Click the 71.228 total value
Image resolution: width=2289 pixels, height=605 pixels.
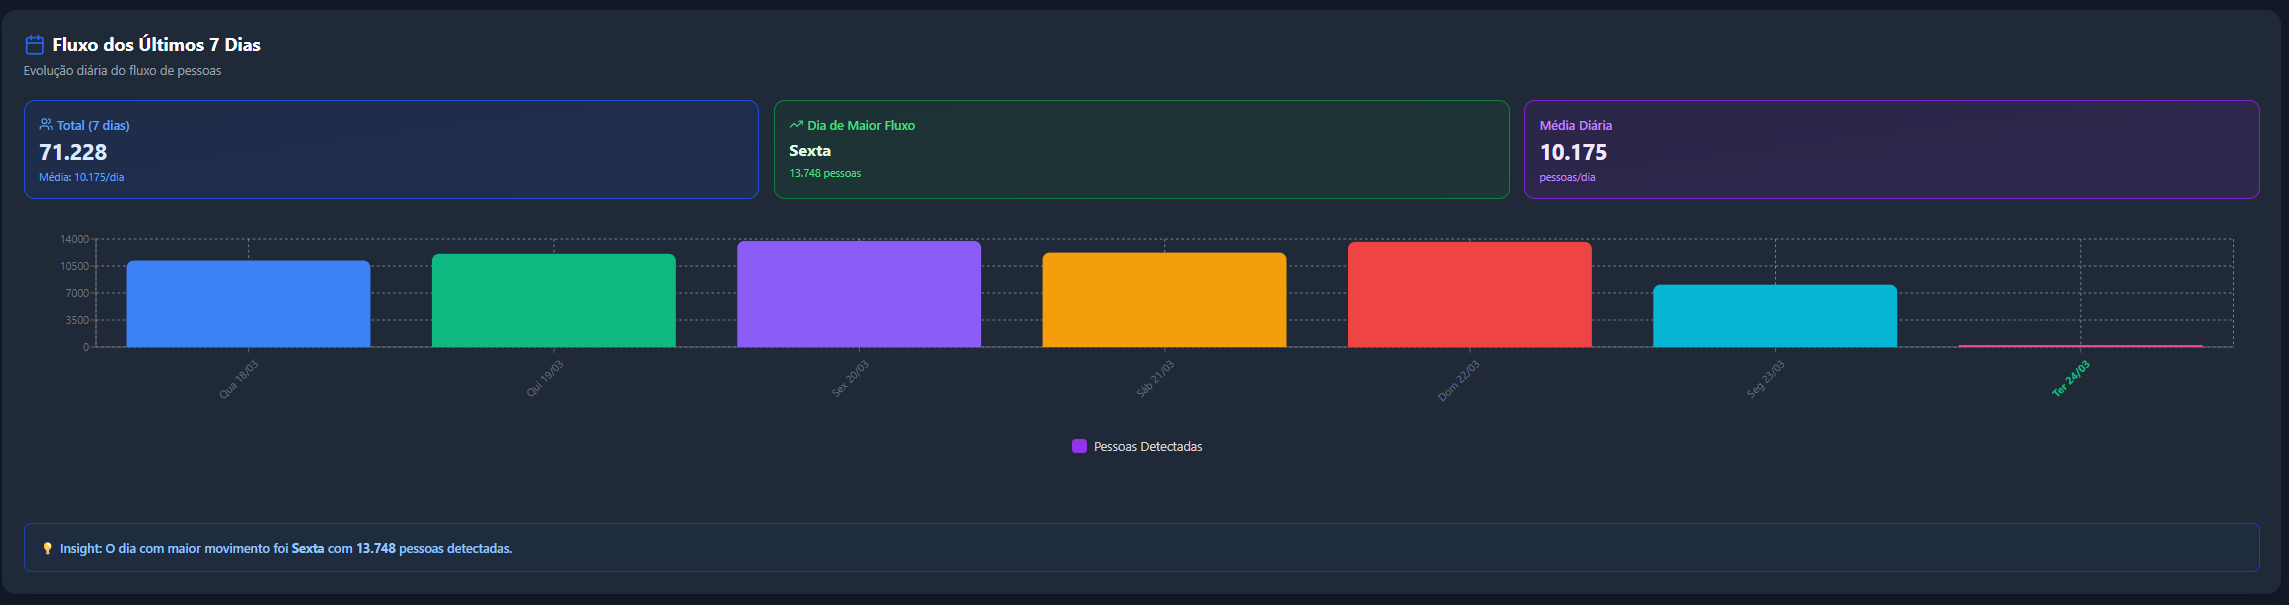click(73, 152)
